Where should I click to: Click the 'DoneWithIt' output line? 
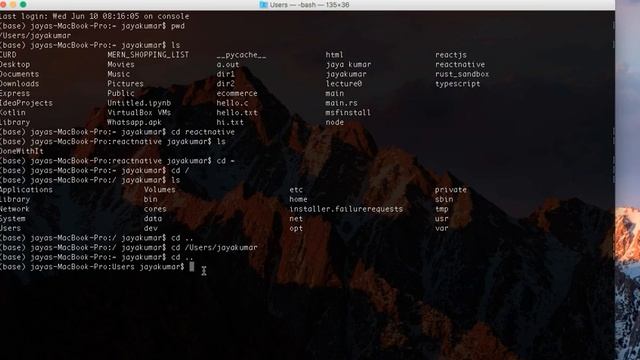(x=22, y=151)
